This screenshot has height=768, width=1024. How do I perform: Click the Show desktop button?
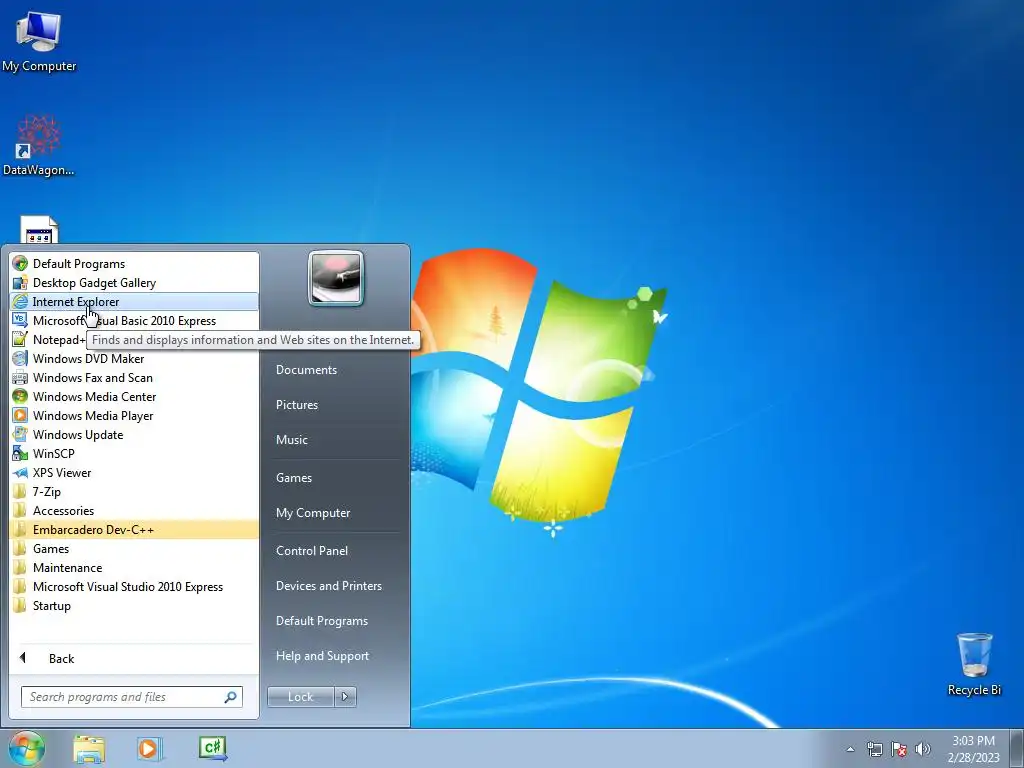coord(1017,749)
